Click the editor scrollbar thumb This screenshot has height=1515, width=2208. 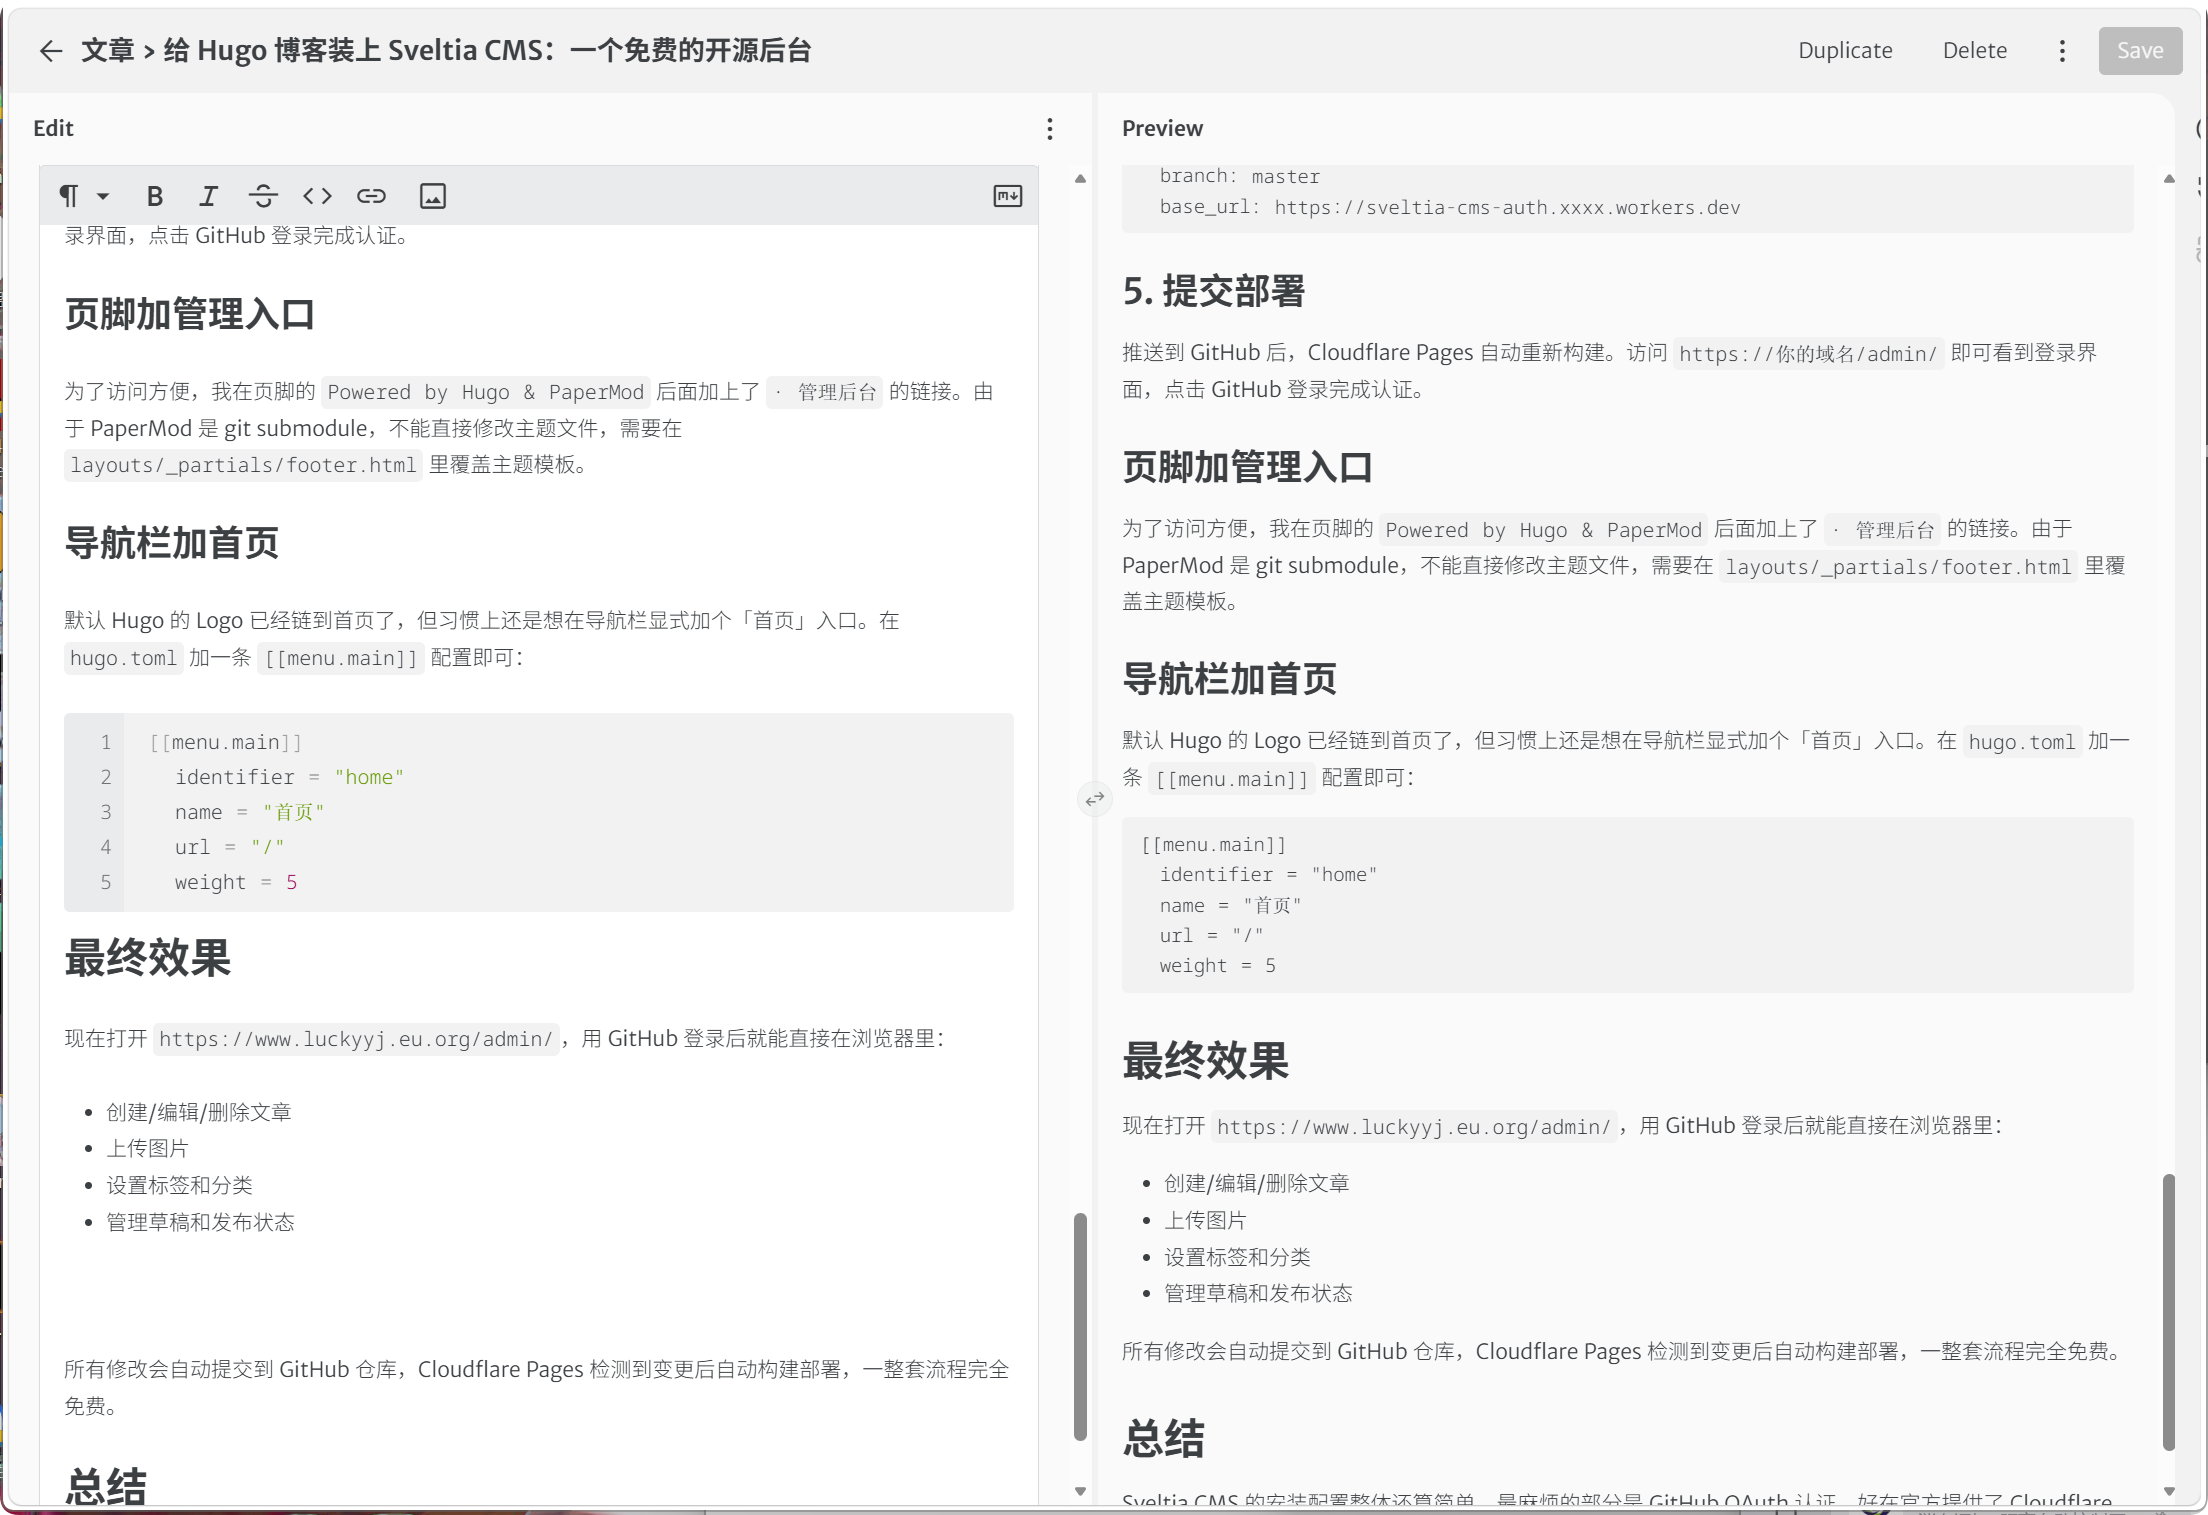point(1080,1327)
